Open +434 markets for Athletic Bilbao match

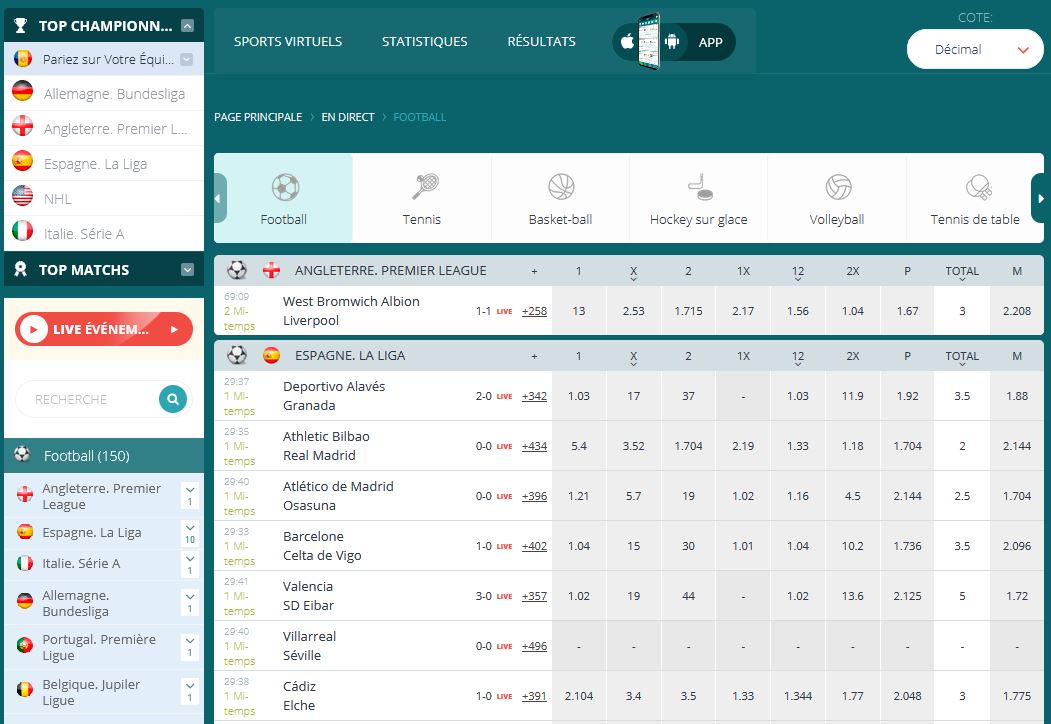[x=534, y=446]
